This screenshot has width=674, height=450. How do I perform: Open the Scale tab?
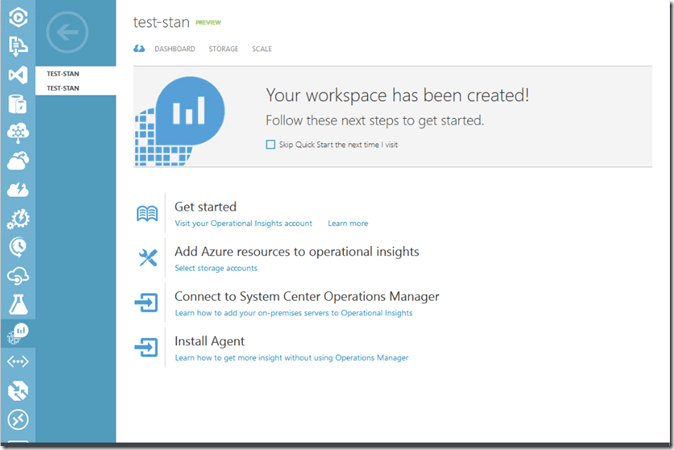pyautogui.click(x=261, y=49)
